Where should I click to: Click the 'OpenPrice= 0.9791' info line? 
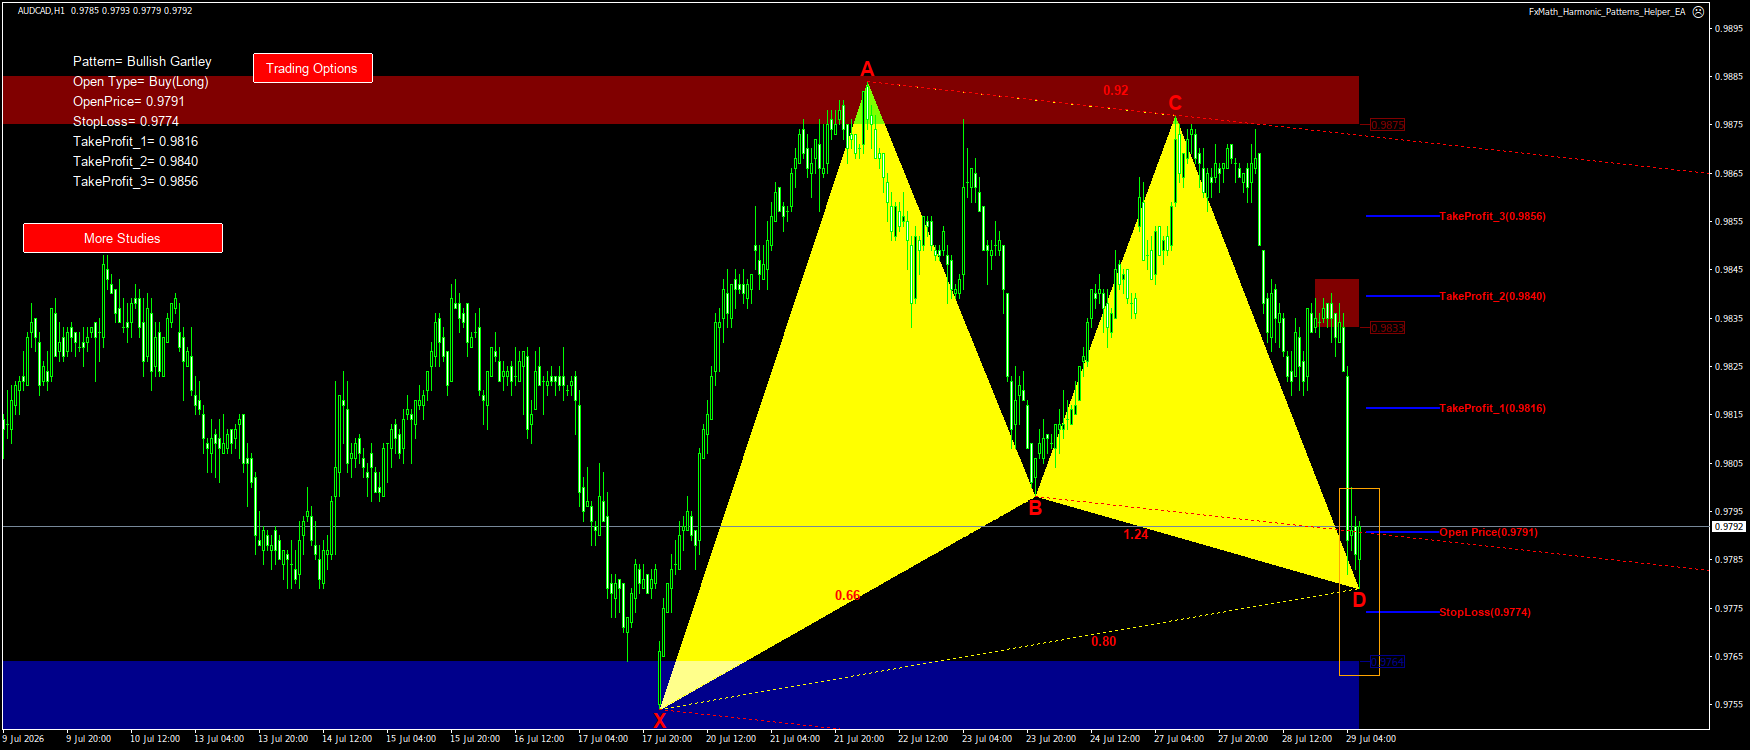click(x=129, y=101)
